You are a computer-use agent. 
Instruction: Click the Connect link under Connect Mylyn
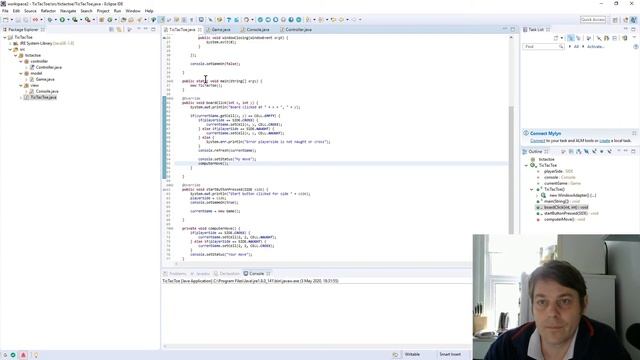(538, 140)
